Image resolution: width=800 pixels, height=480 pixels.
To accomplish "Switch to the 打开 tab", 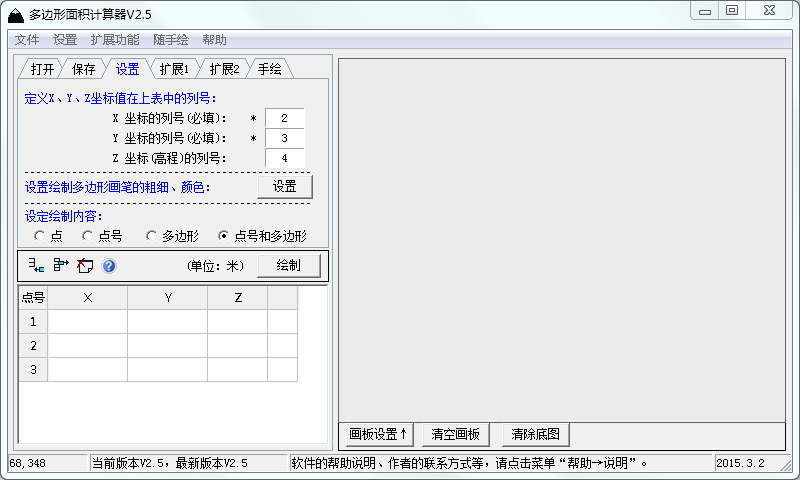I will [41, 69].
